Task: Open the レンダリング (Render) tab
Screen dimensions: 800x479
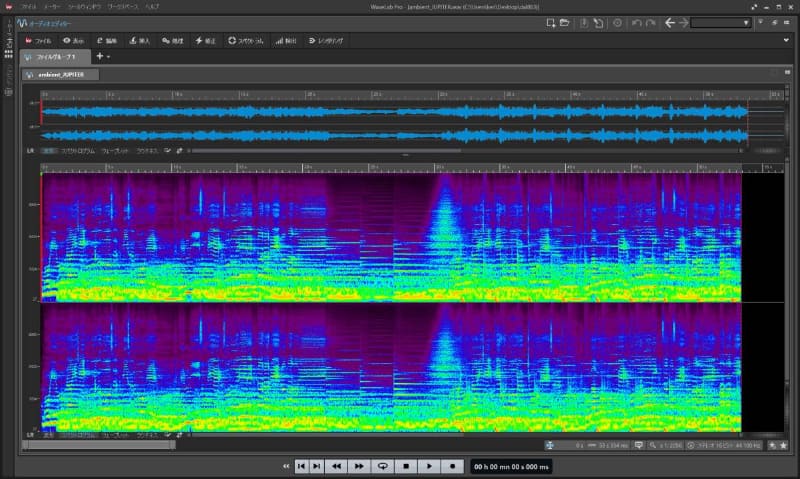Action: [325, 41]
